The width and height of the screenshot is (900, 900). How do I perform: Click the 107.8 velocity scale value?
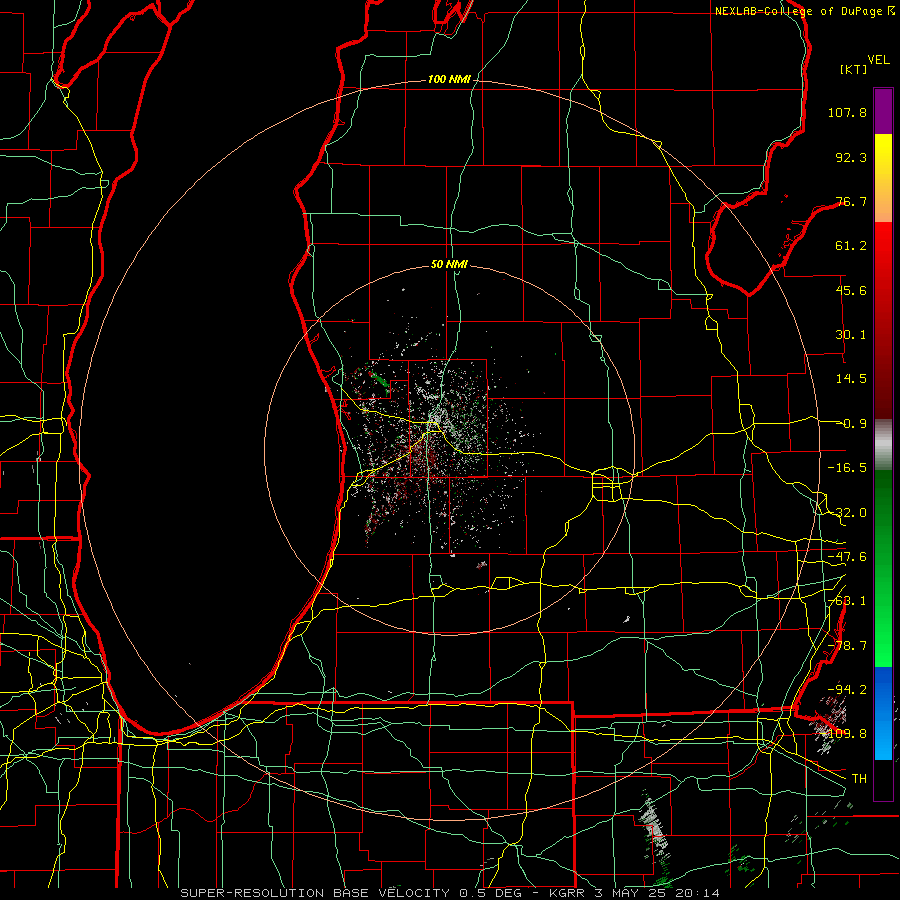click(847, 112)
